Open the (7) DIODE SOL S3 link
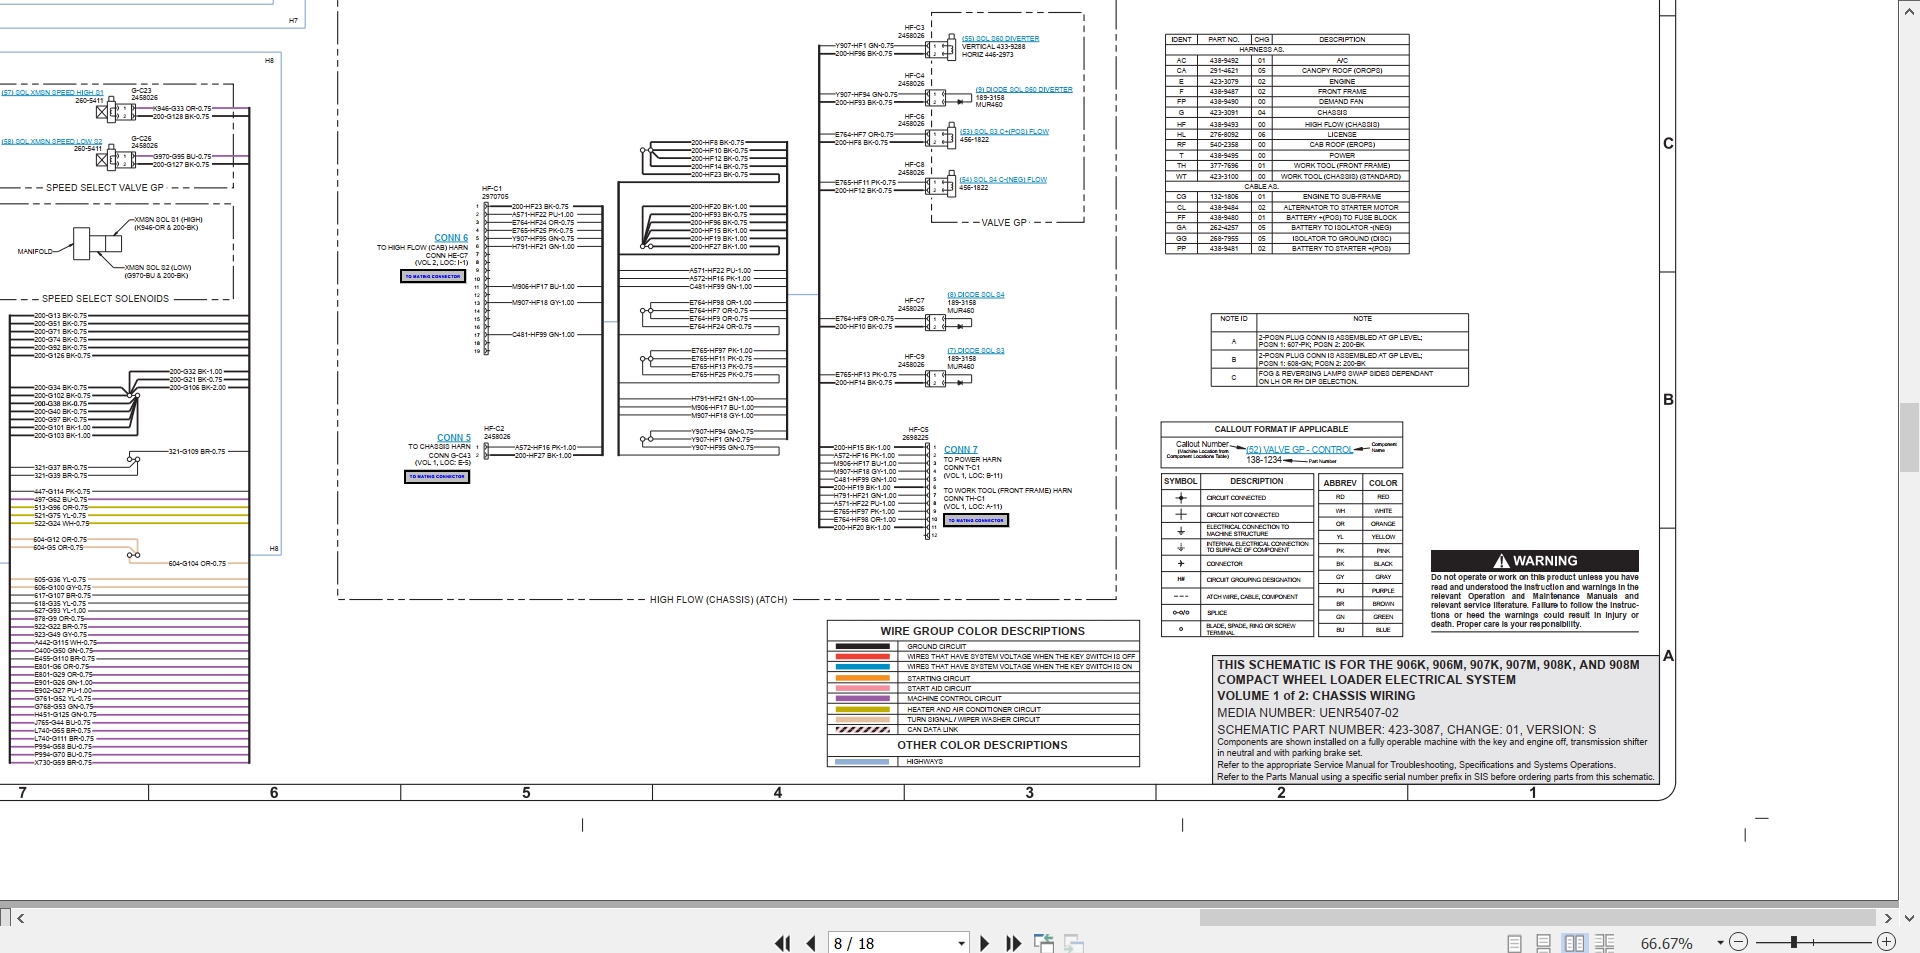1920x953 pixels. click(976, 351)
